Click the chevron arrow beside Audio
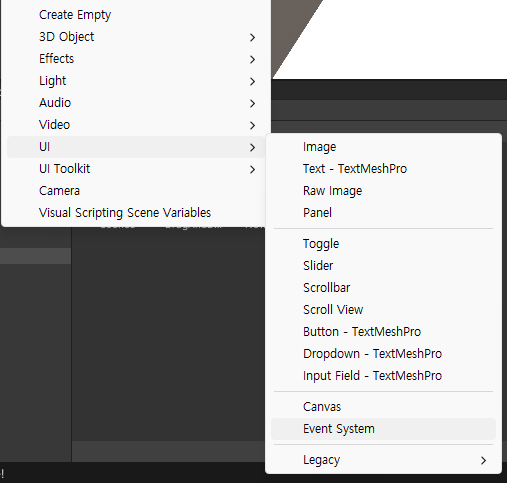The image size is (507, 483). coord(253,103)
